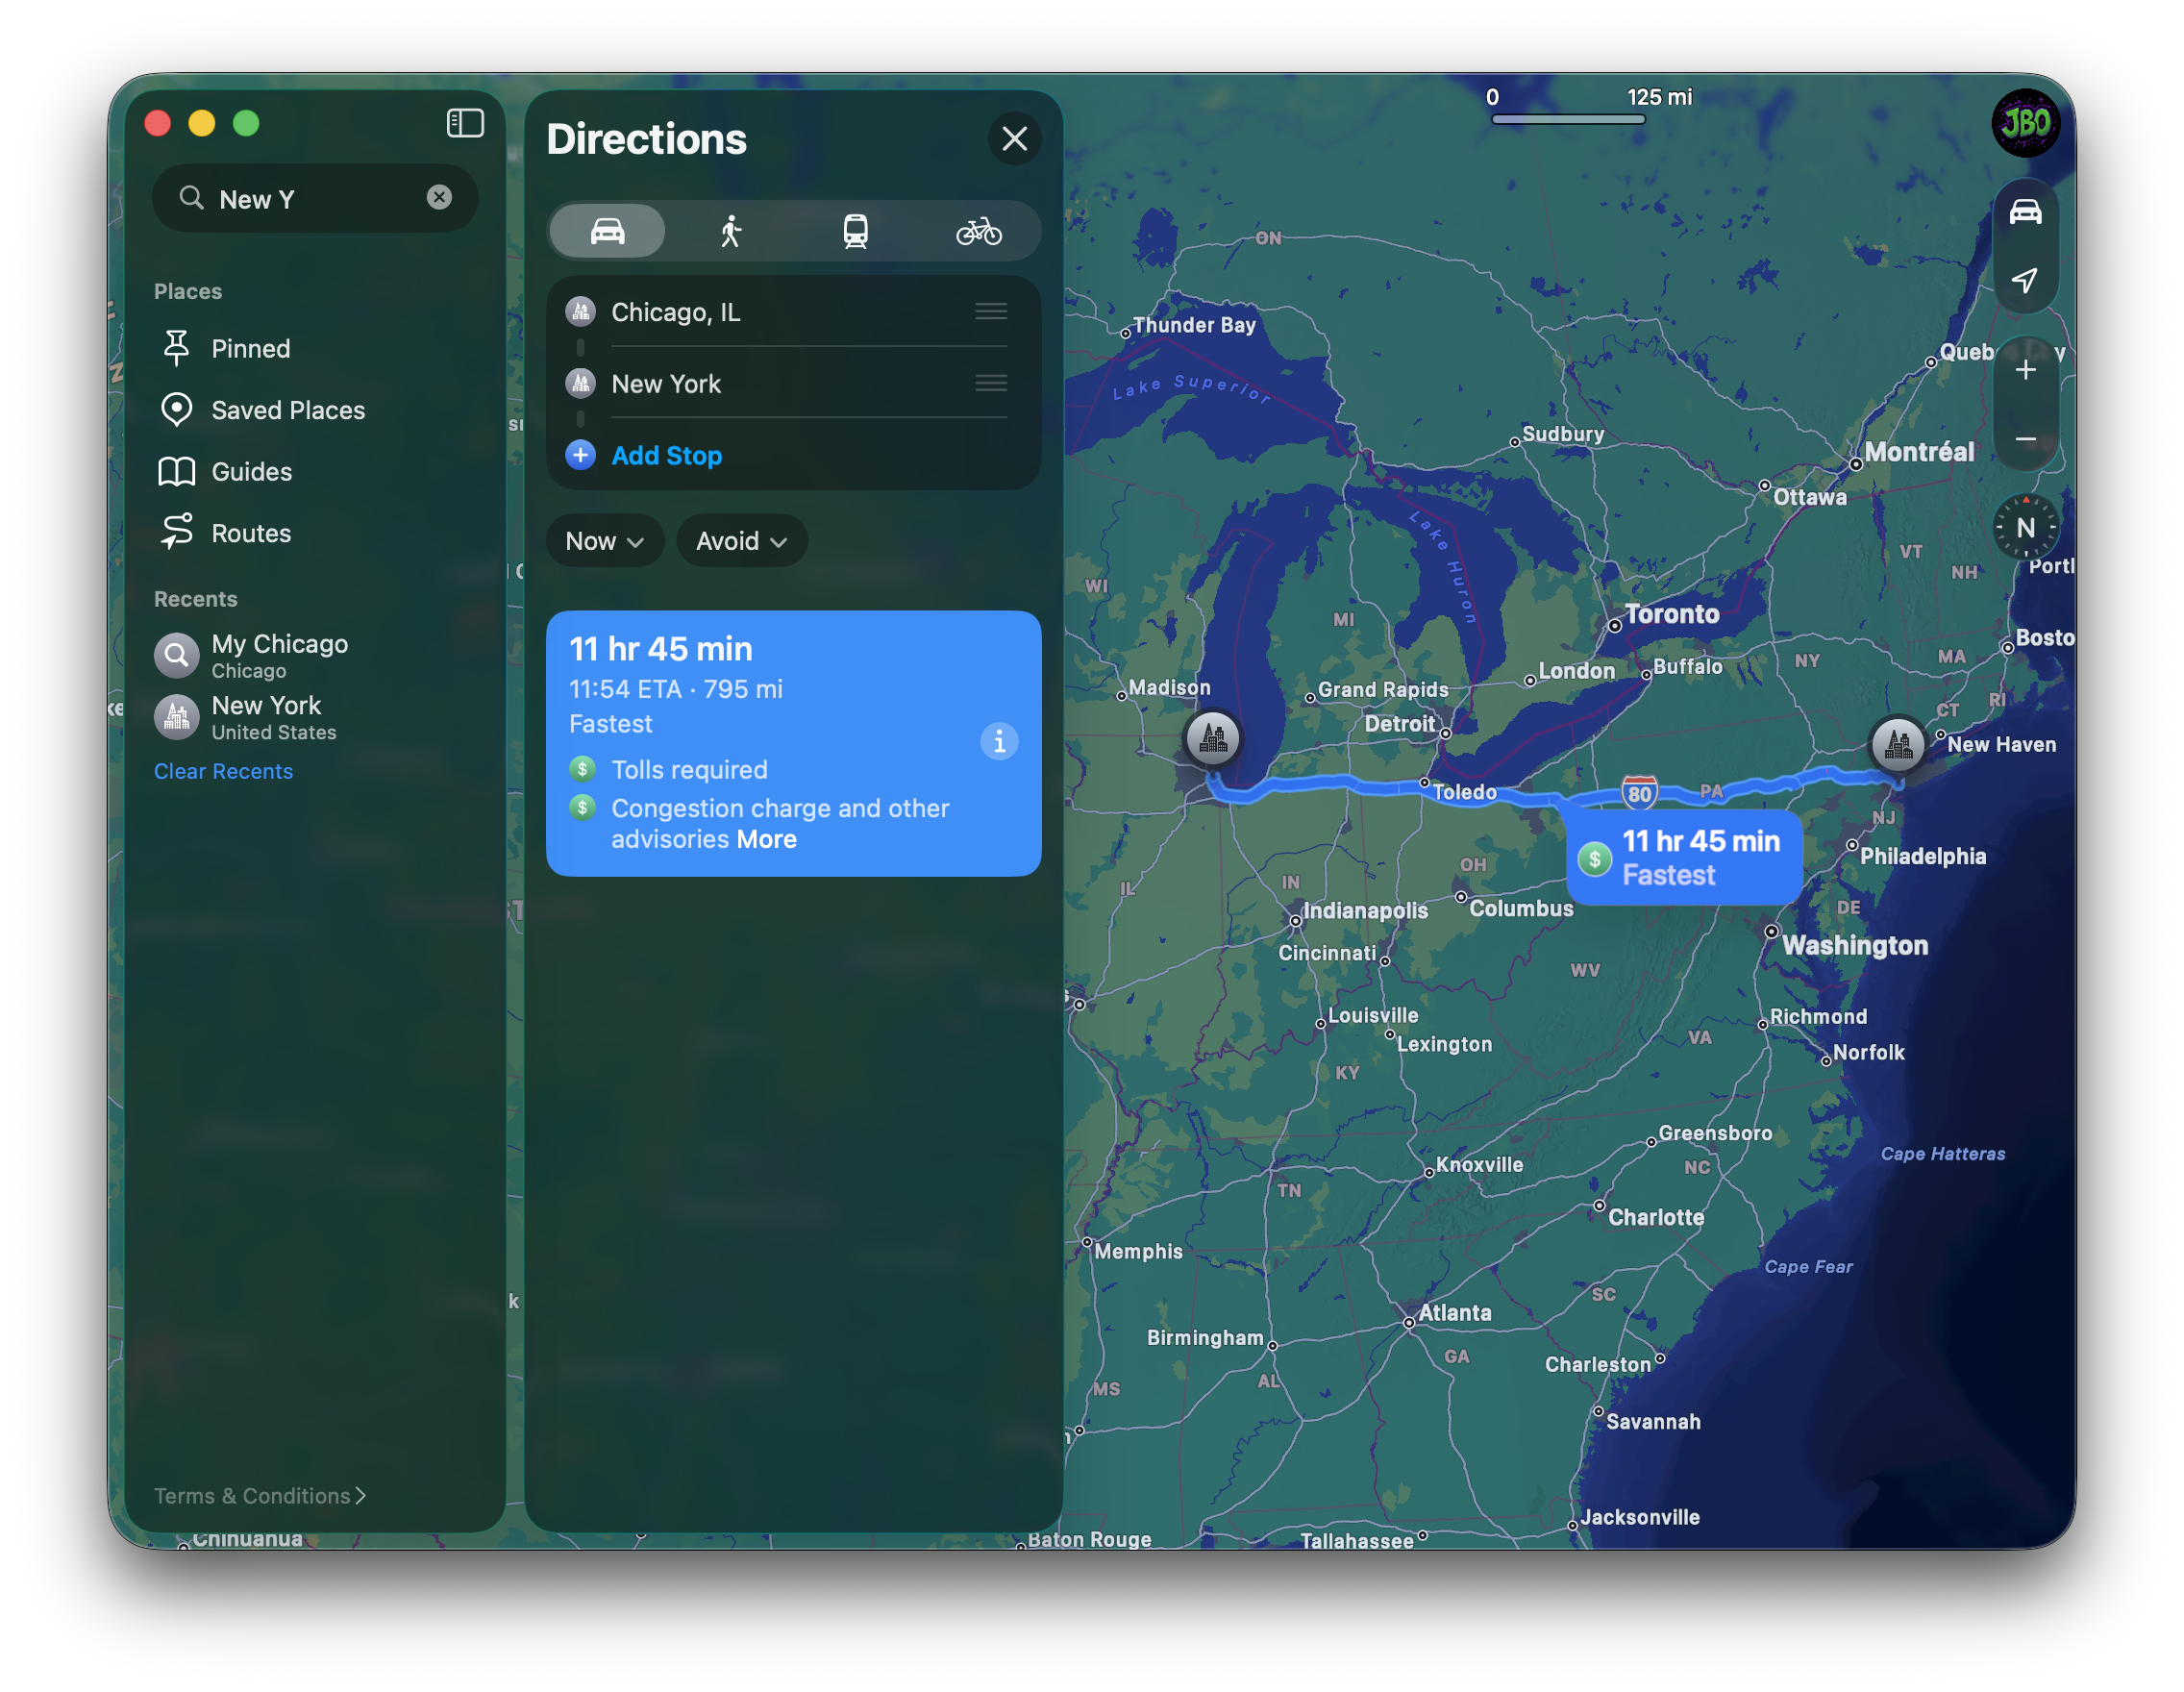Zoom out on the map
Screen dimensions: 2184x1692
[x=2025, y=438]
